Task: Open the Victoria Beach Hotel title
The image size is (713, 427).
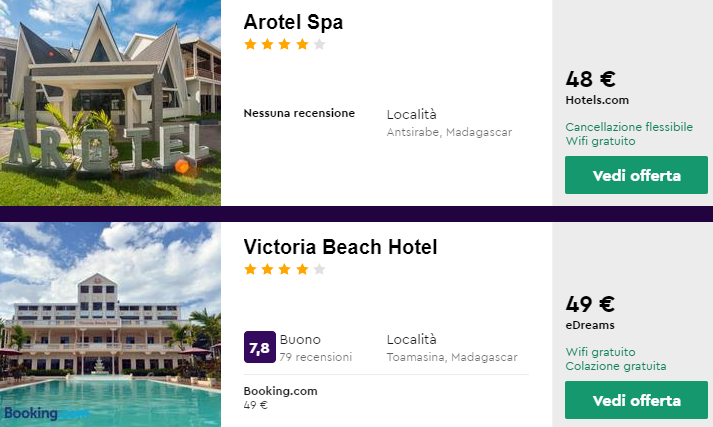Action: pyautogui.click(x=340, y=247)
